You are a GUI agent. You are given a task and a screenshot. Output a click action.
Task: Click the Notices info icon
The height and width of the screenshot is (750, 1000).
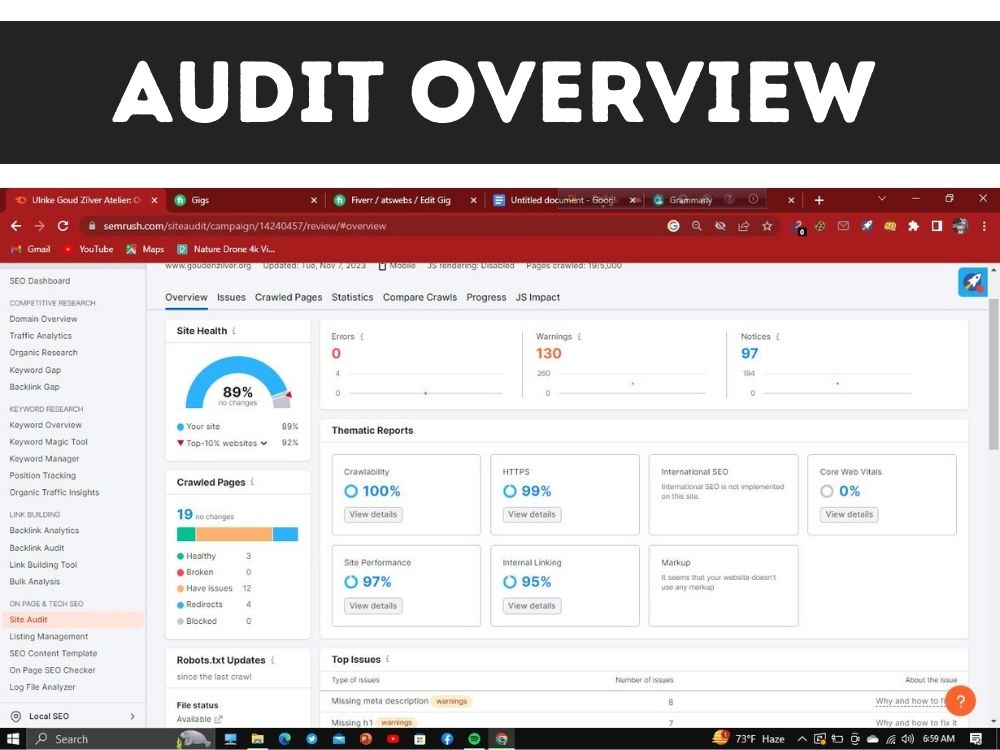pyautogui.click(x=778, y=336)
